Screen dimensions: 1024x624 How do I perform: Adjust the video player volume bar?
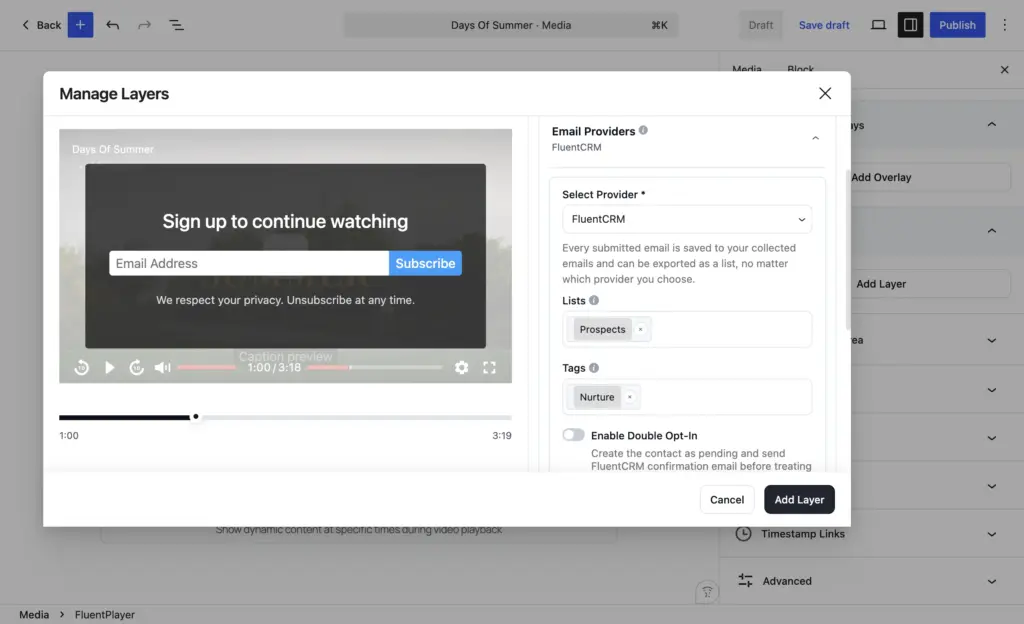(206, 367)
